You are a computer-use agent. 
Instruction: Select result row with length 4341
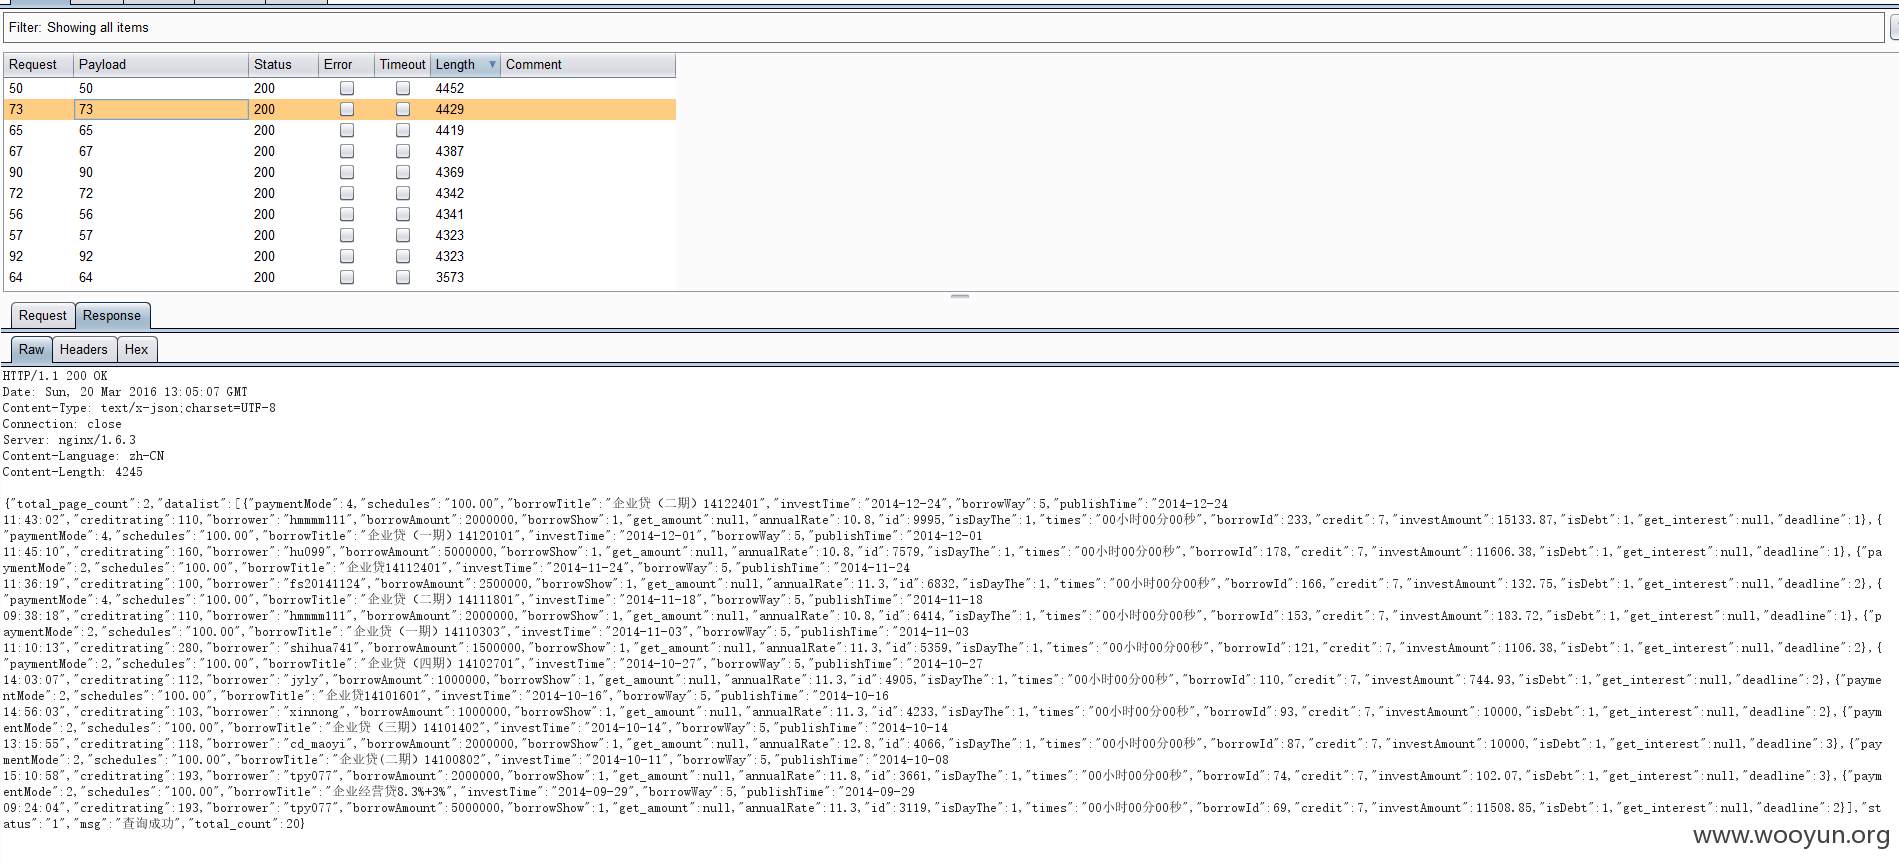pyautogui.click(x=340, y=214)
